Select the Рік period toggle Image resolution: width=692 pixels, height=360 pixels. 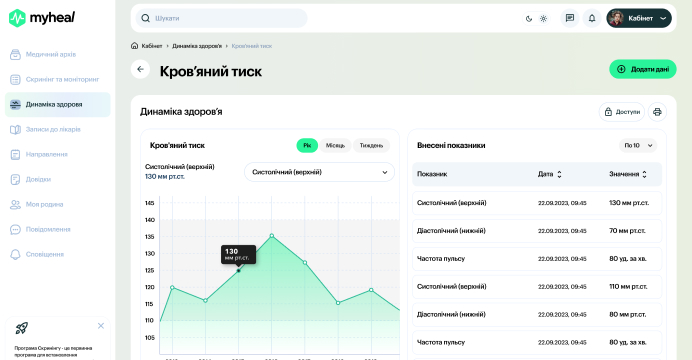307,146
